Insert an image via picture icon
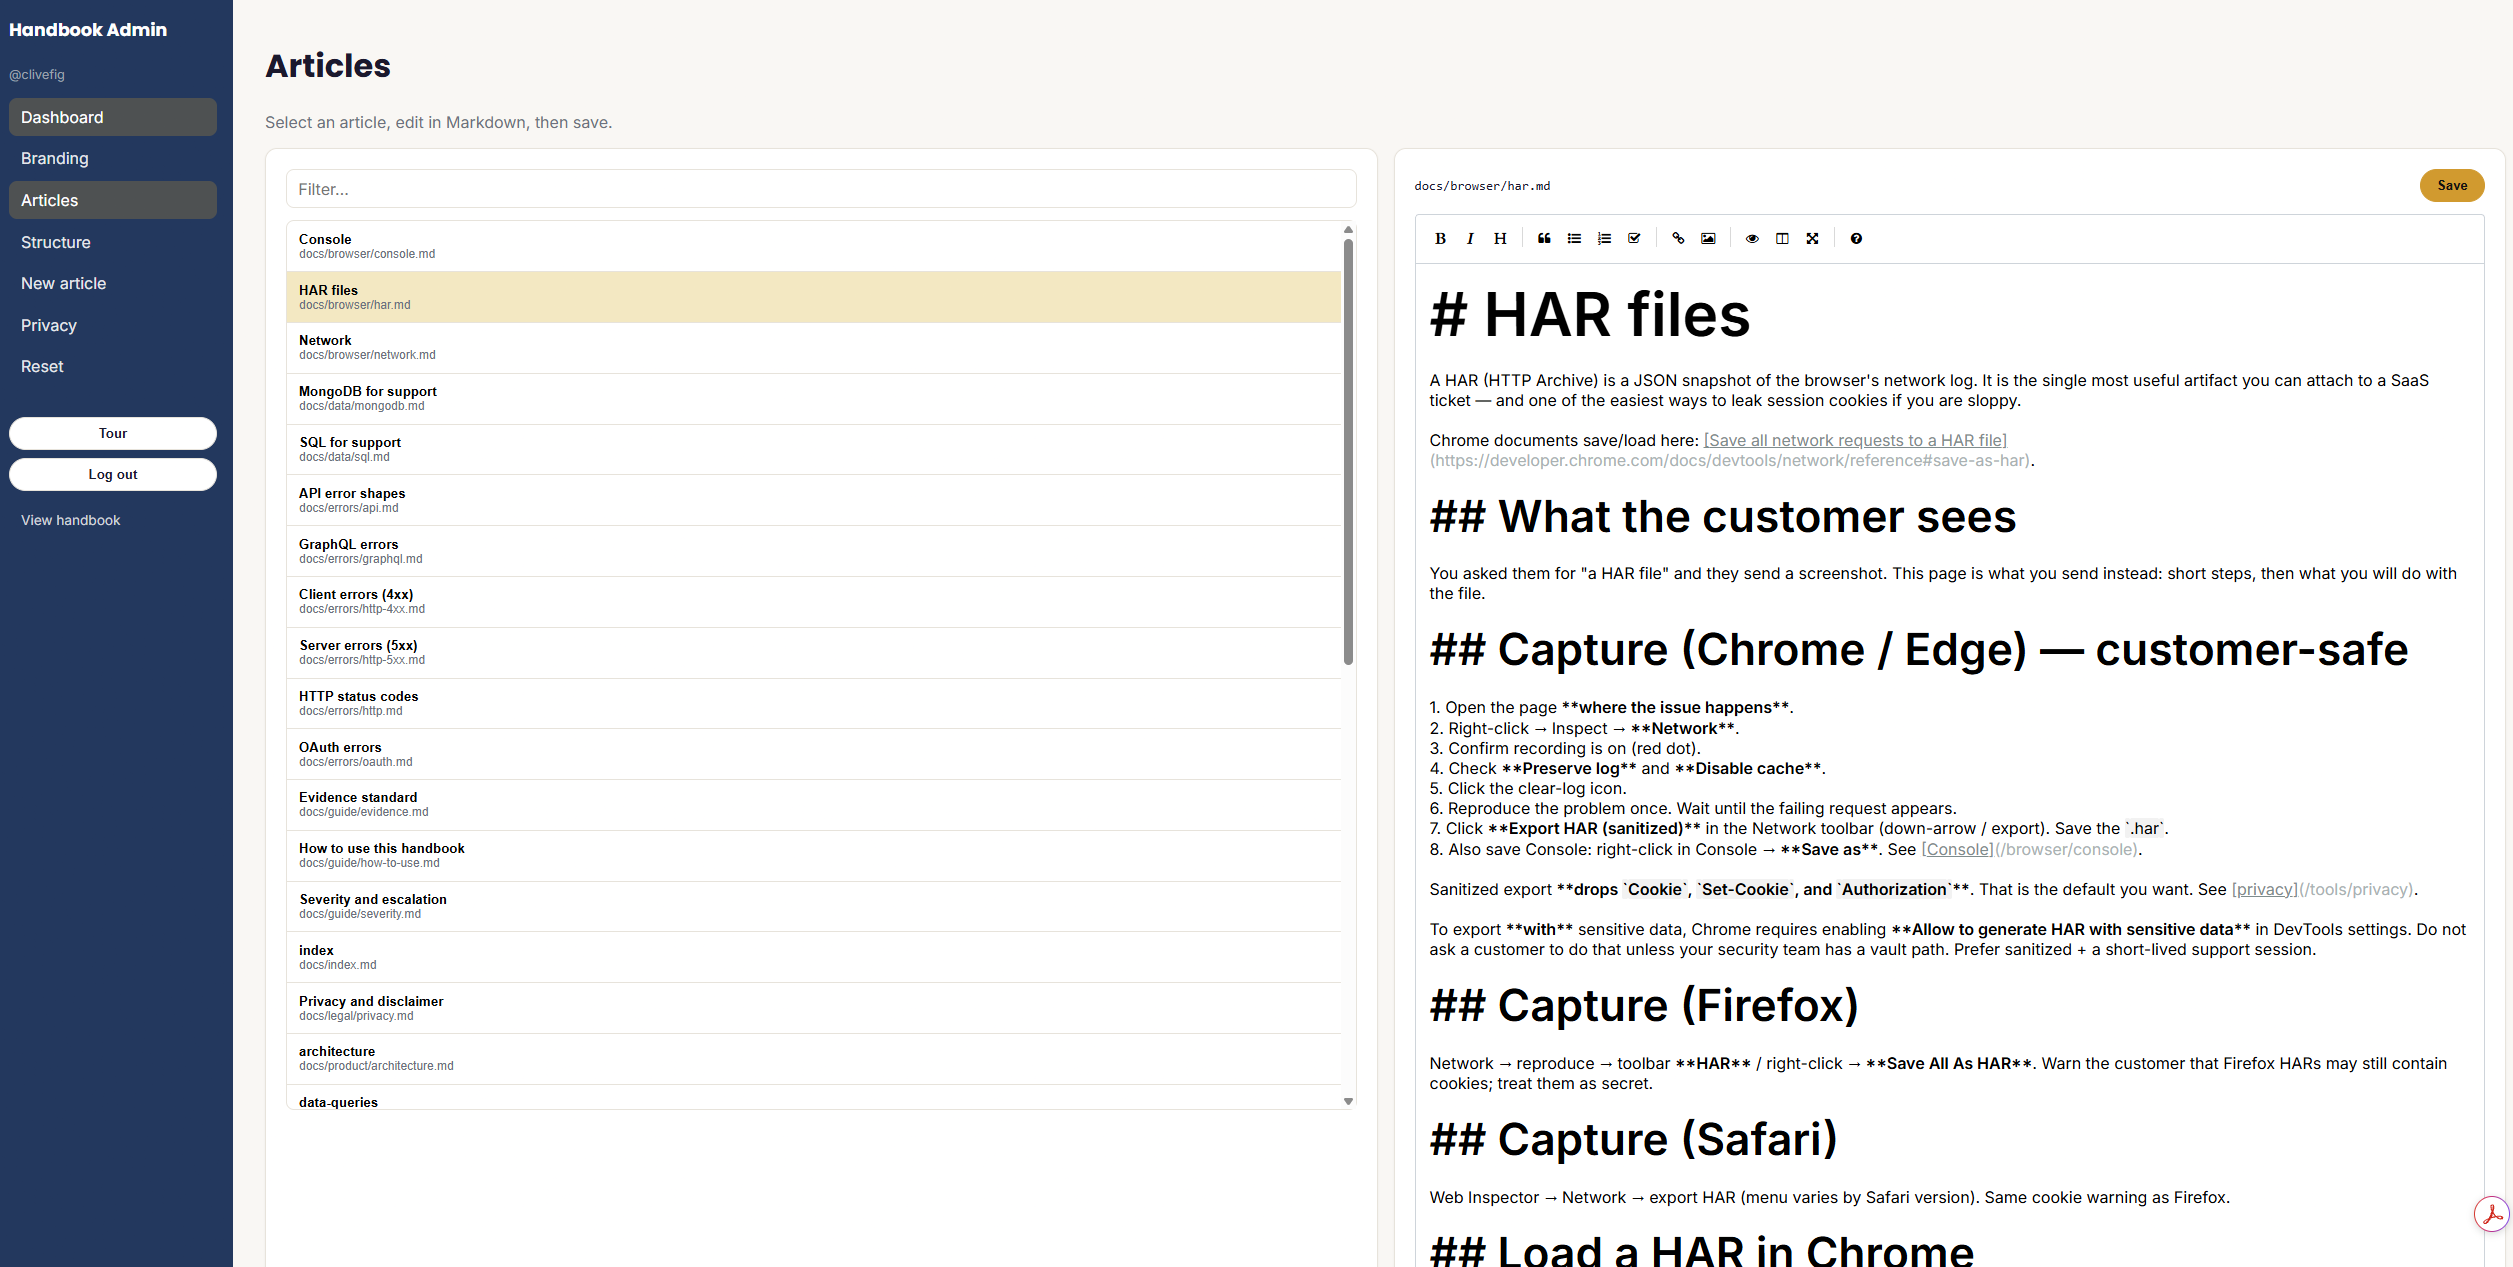The image size is (2513, 1267). point(1708,238)
